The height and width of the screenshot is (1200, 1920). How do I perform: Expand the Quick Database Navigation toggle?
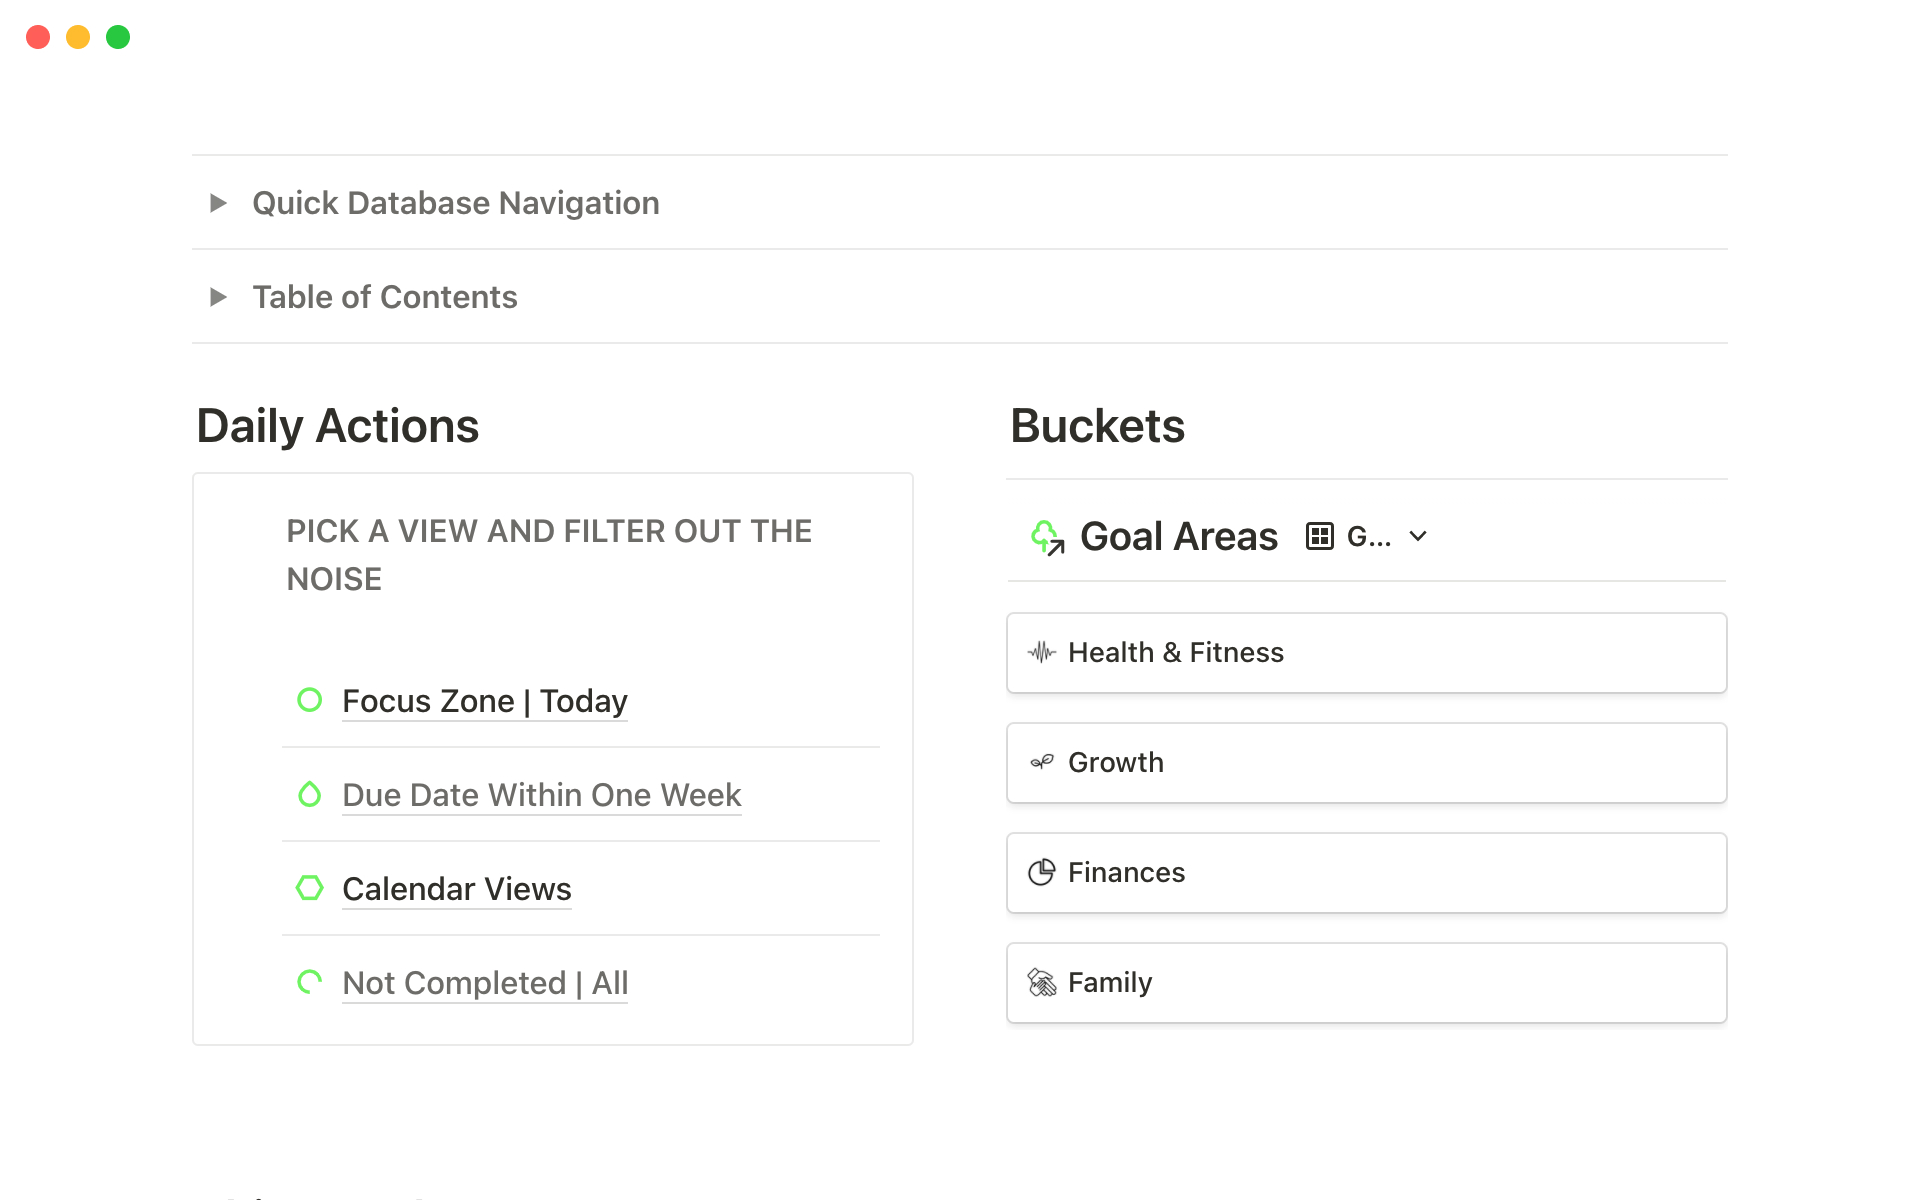coord(218,203)
